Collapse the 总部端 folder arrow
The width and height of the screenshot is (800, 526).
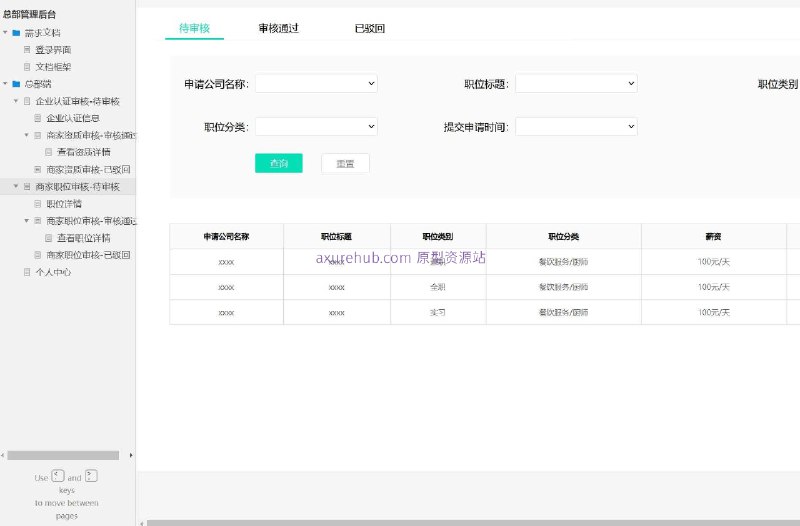click(x=6, y=84)
